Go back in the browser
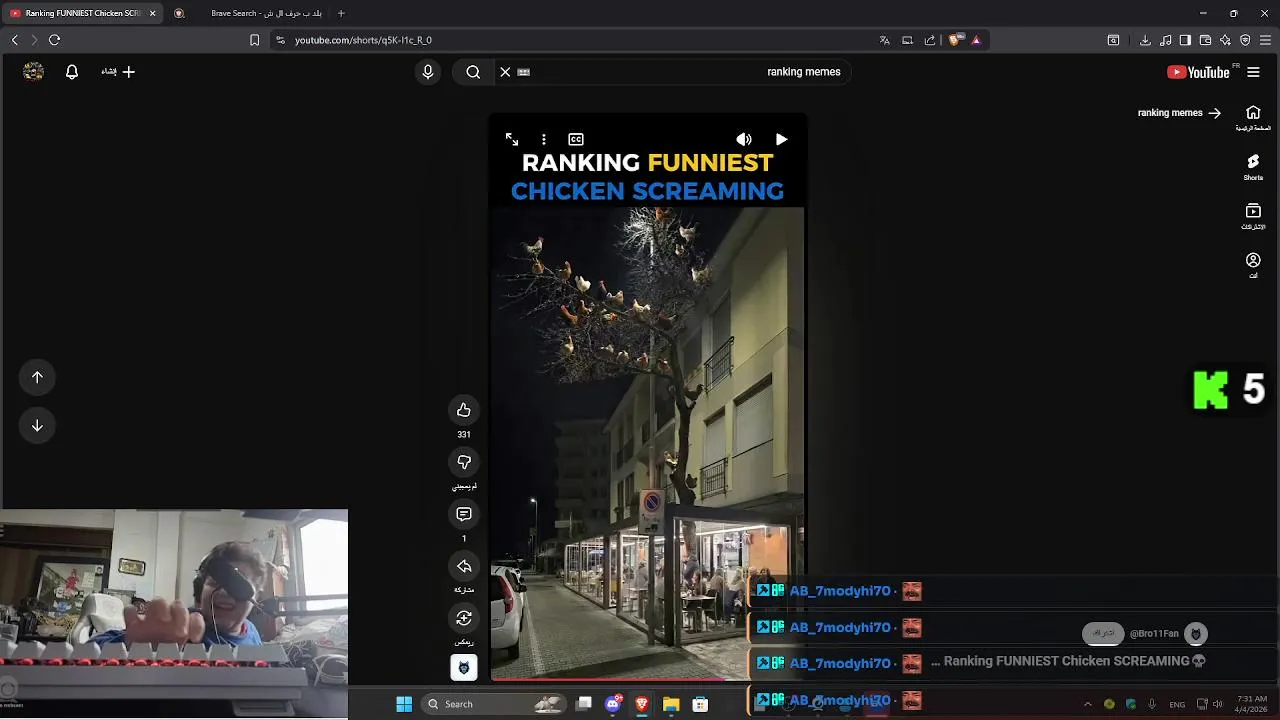The image size is (1280, 720). [x=14, y=40]
